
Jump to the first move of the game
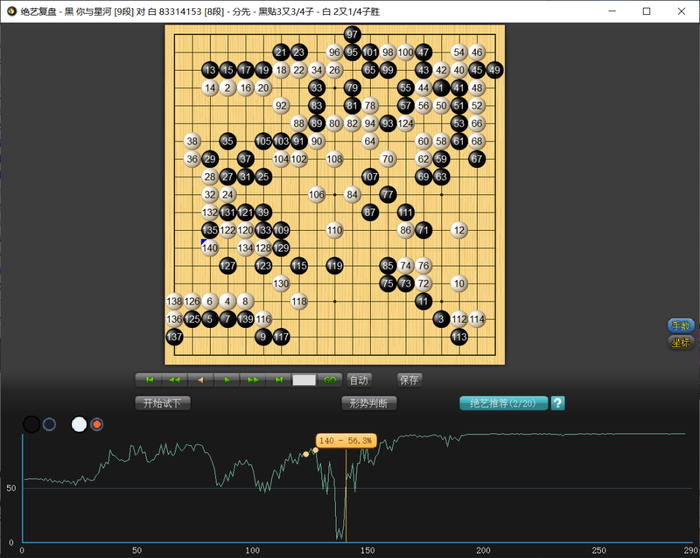pos(149,380)
